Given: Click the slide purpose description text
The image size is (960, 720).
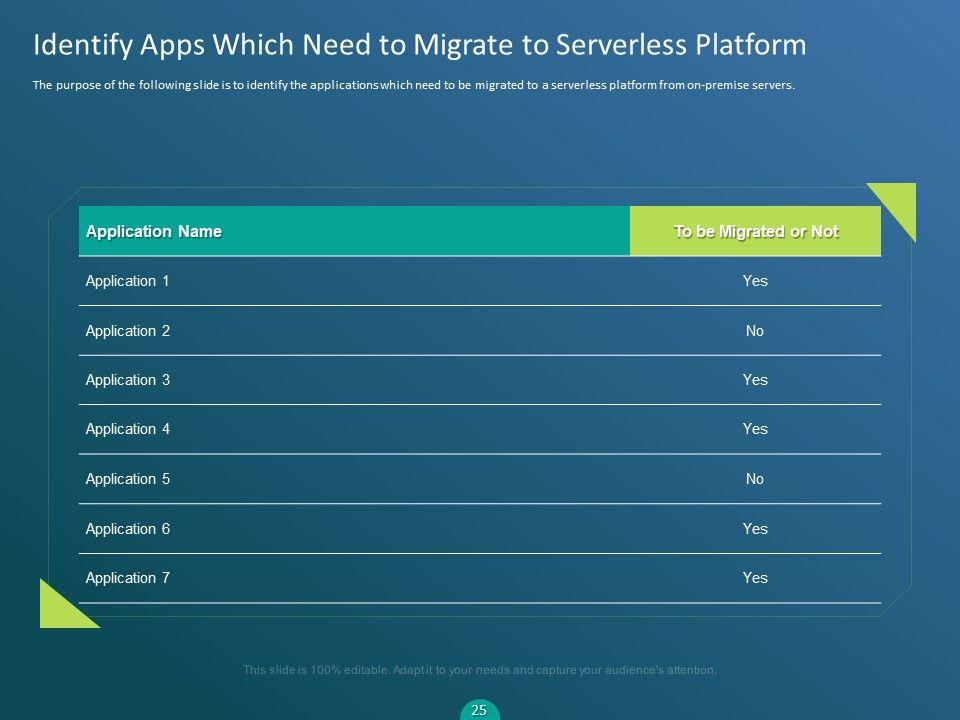Looking at the screenshot, I should click(x=413, y=85).
